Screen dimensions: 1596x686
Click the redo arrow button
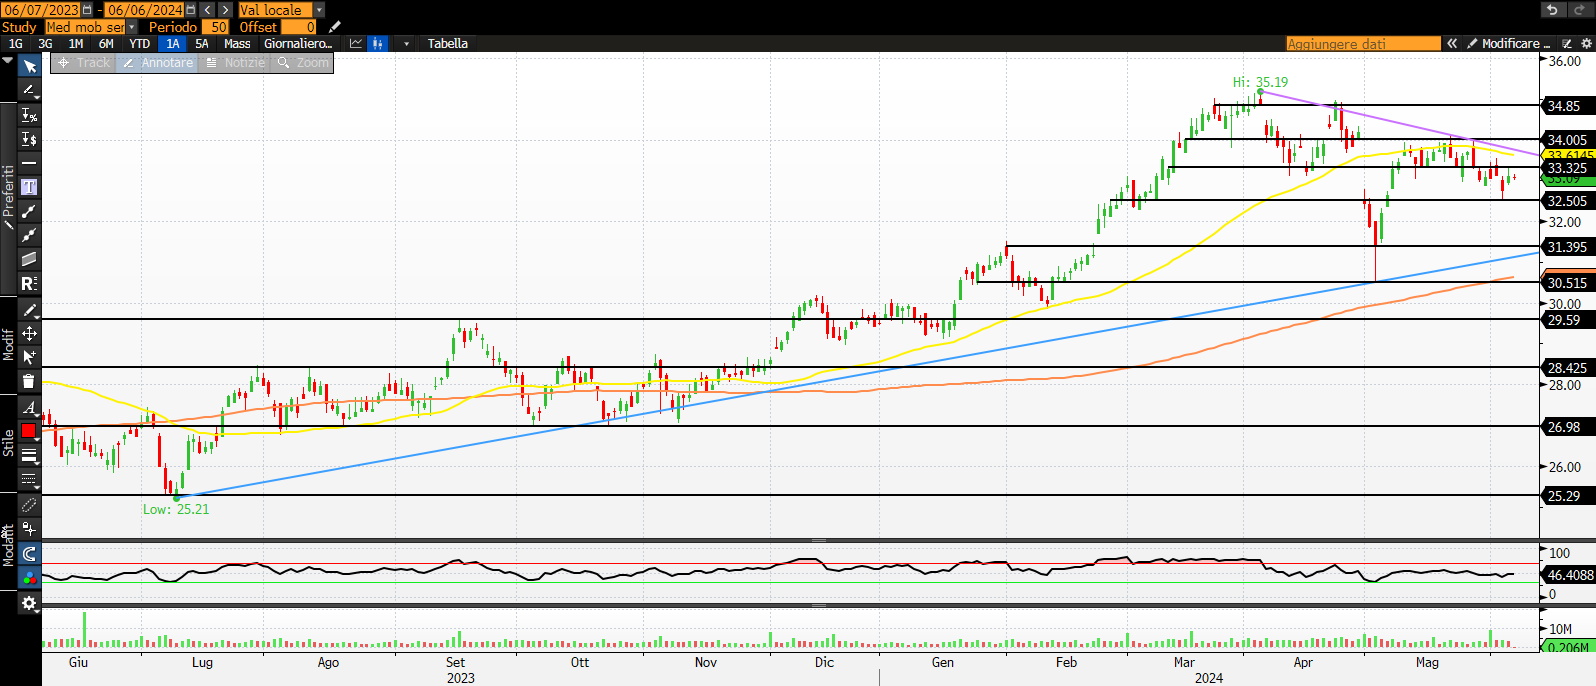pyautogui.click(x=1580, y=10)
